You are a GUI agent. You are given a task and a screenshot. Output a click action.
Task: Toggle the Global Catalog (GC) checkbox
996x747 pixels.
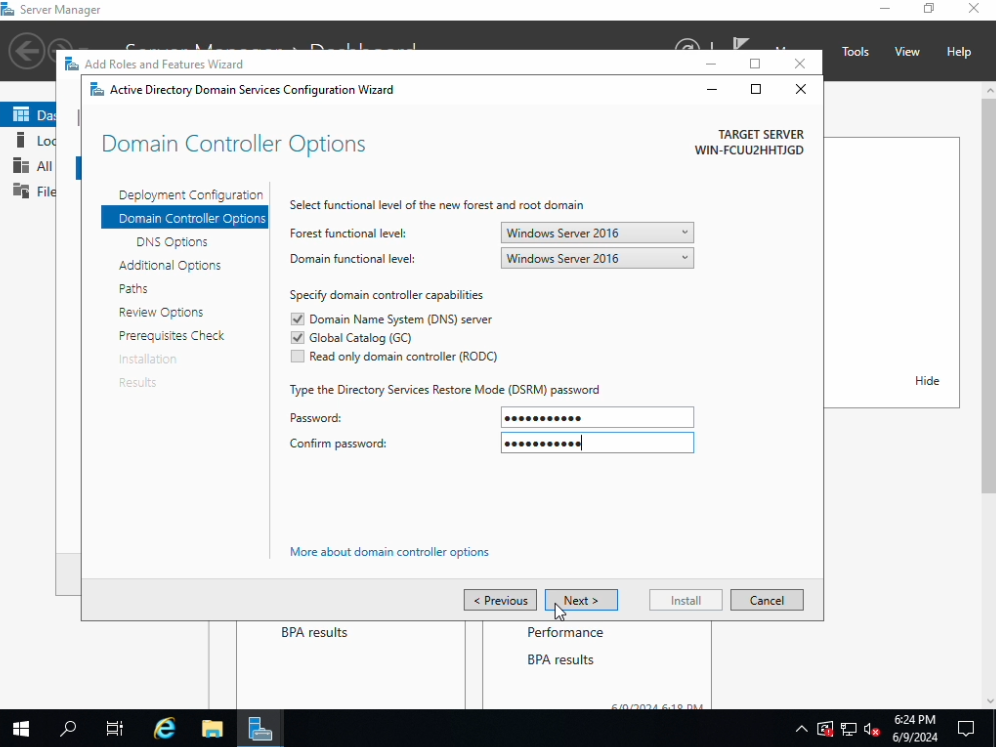coord(297,337)
